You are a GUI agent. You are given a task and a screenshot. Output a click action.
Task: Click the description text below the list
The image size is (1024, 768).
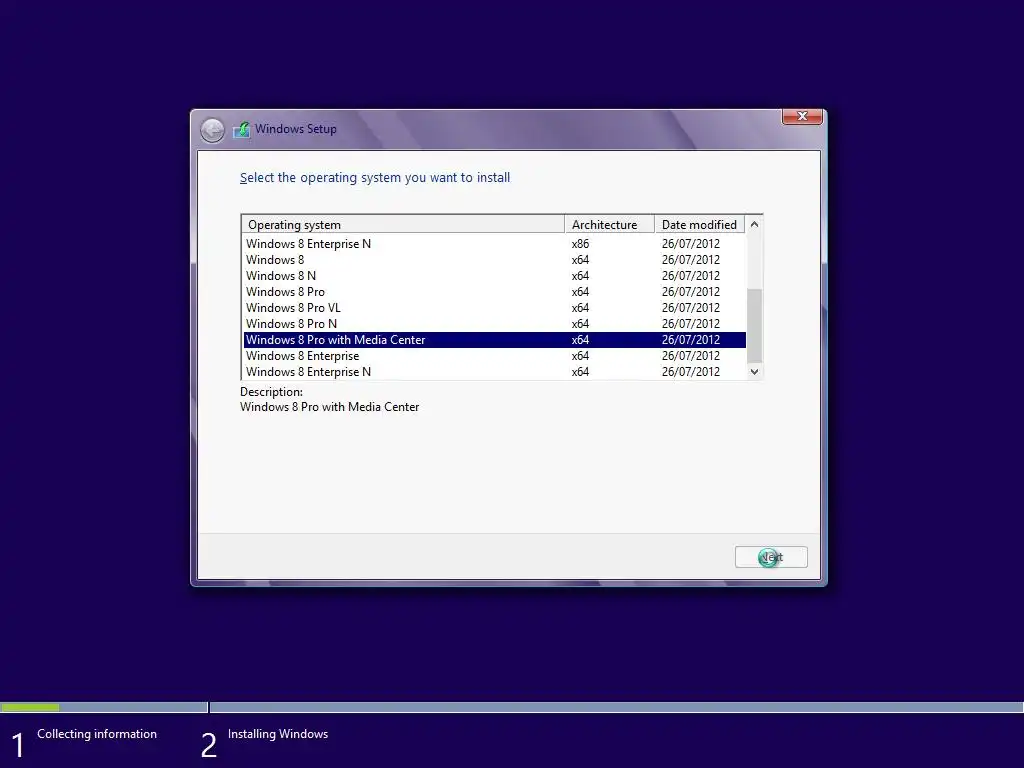pyautogui.click(x=329, y=407)
